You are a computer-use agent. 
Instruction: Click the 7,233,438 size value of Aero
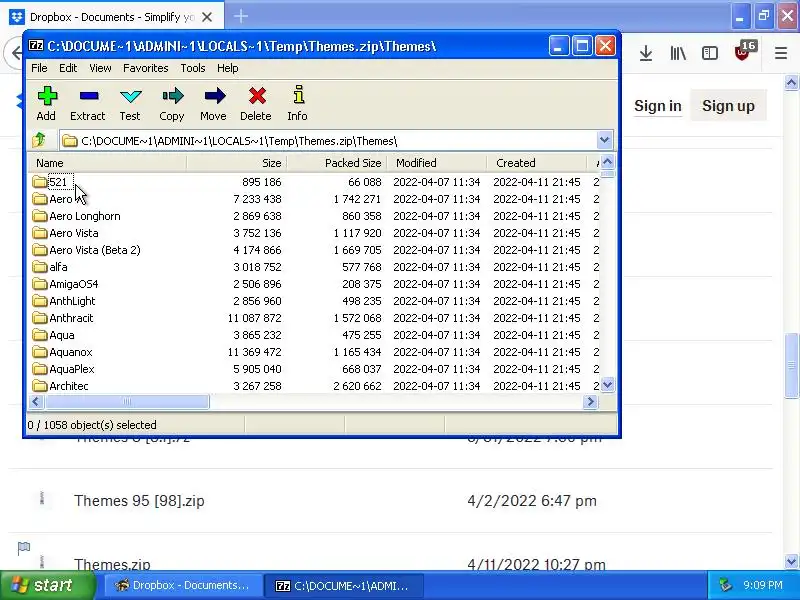click(257, 199)
